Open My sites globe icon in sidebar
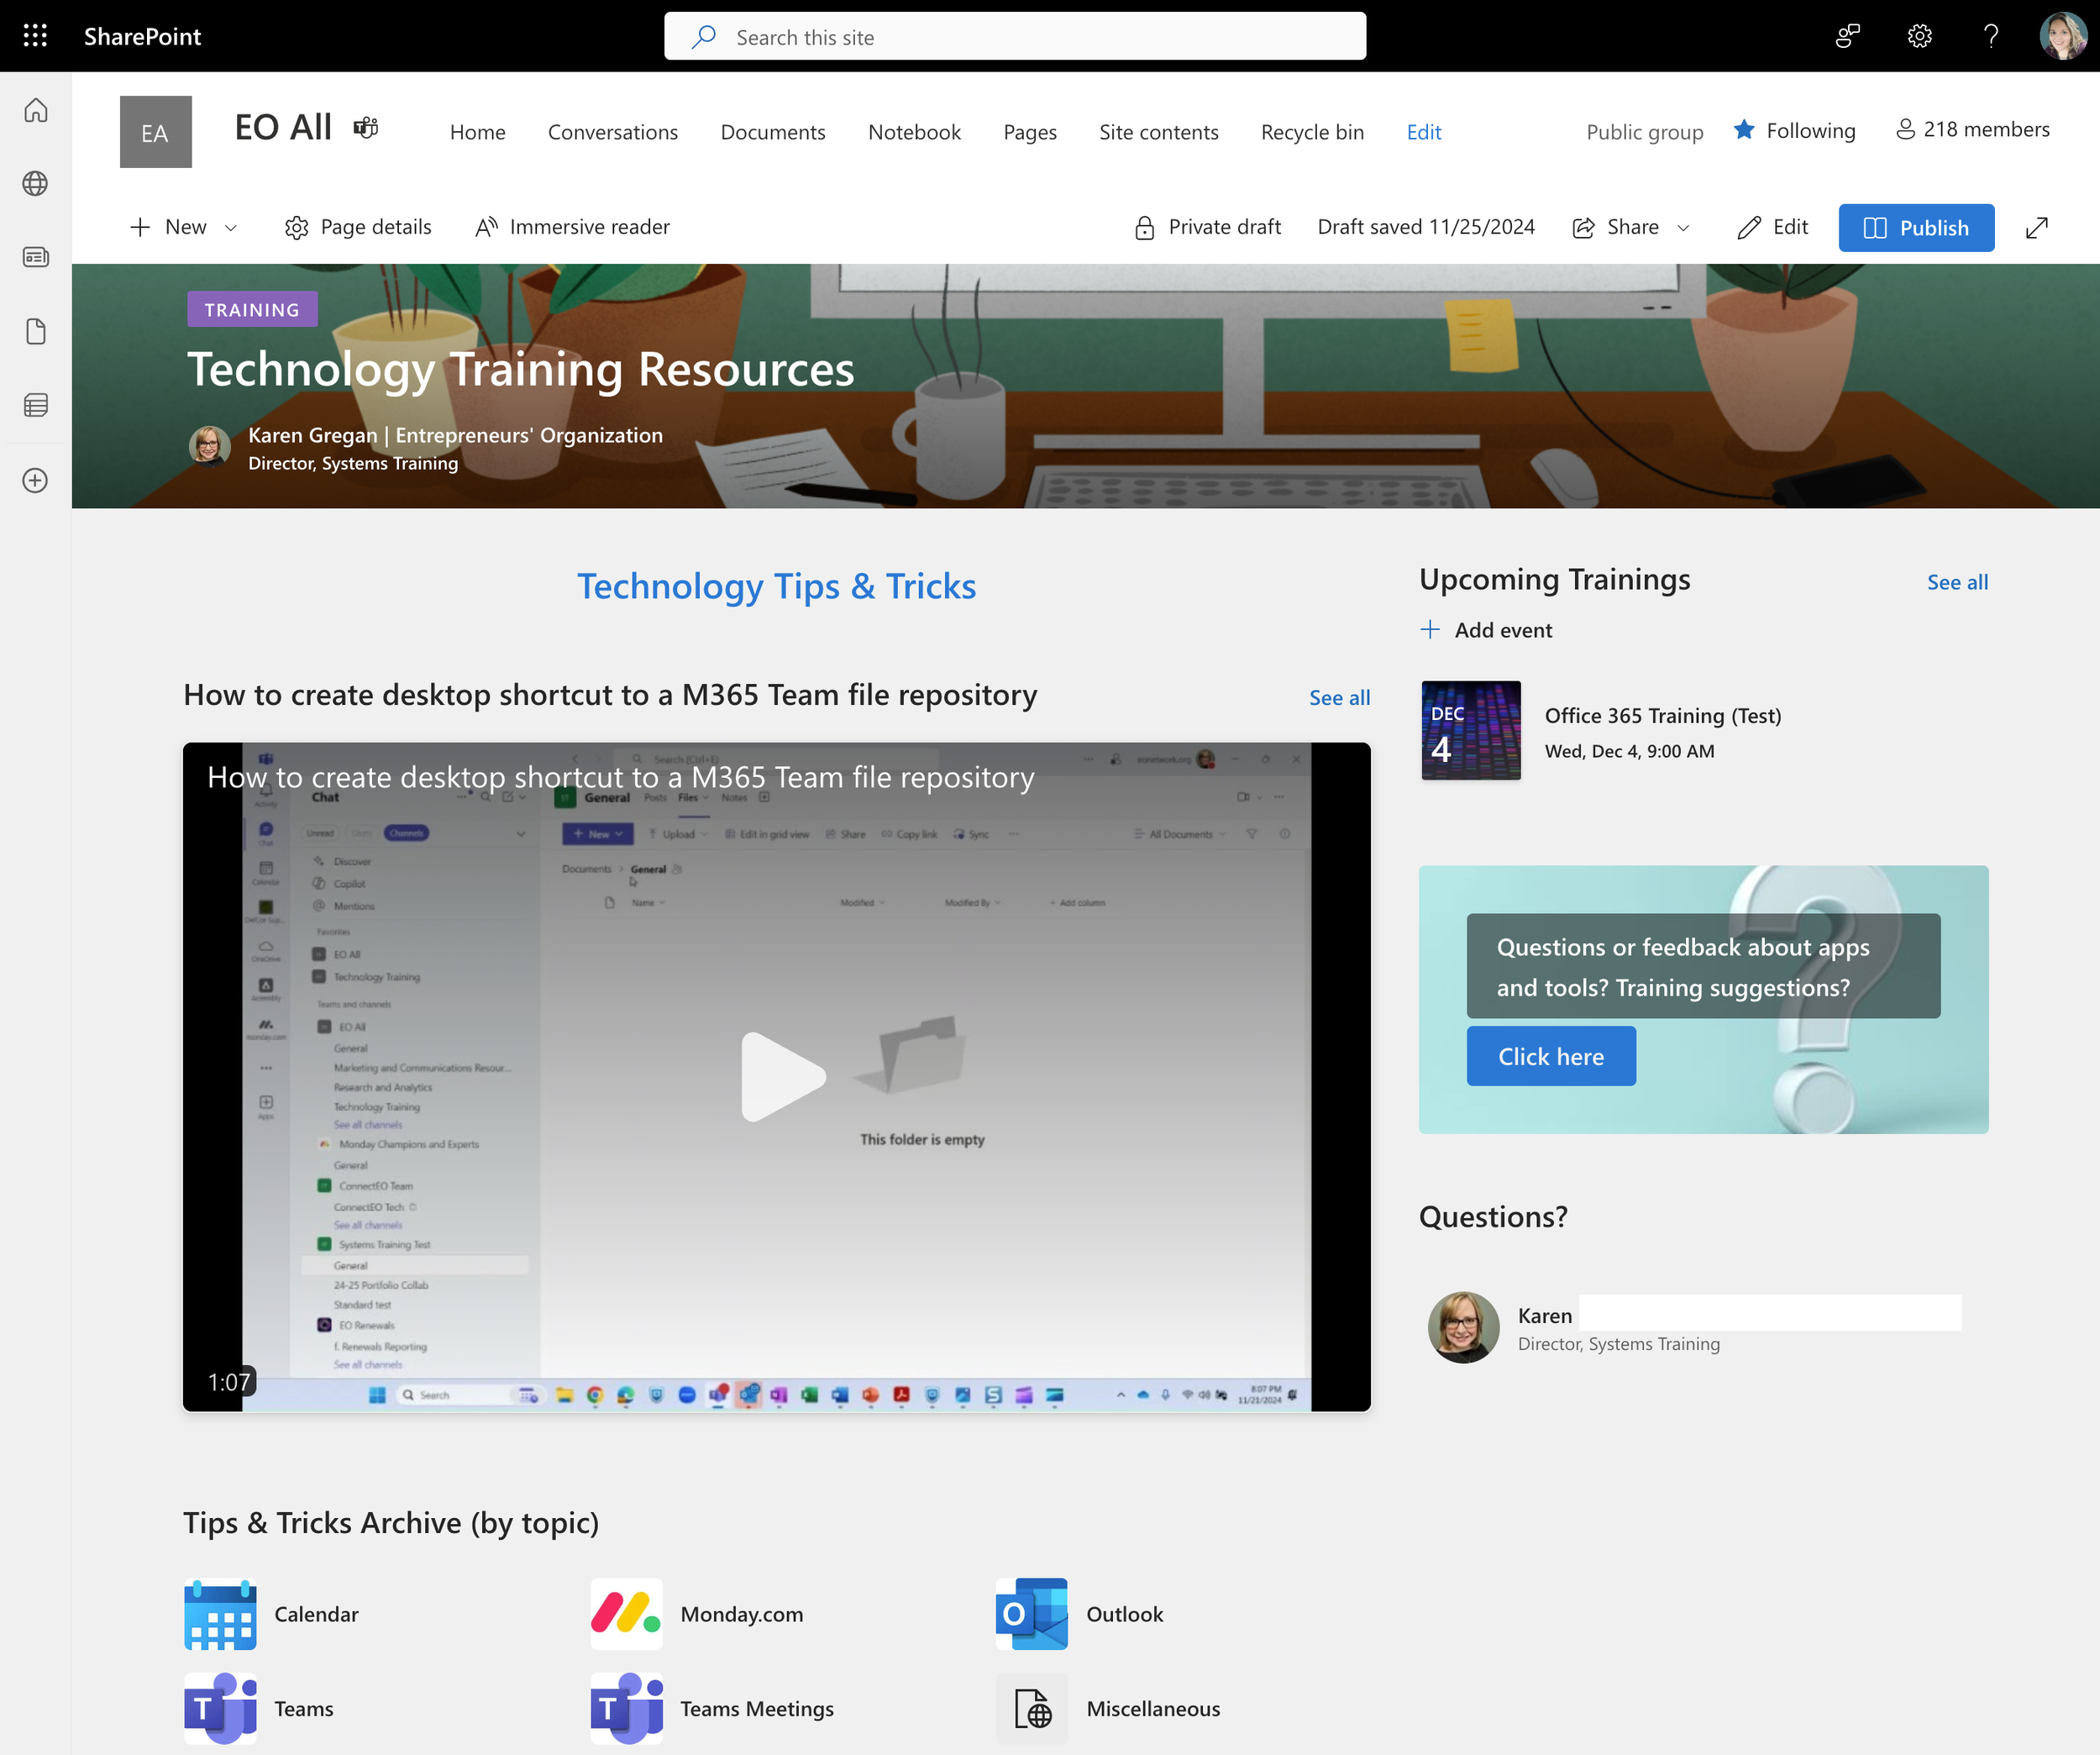The image size is (2100, 1755). click(x=35, y=184)
